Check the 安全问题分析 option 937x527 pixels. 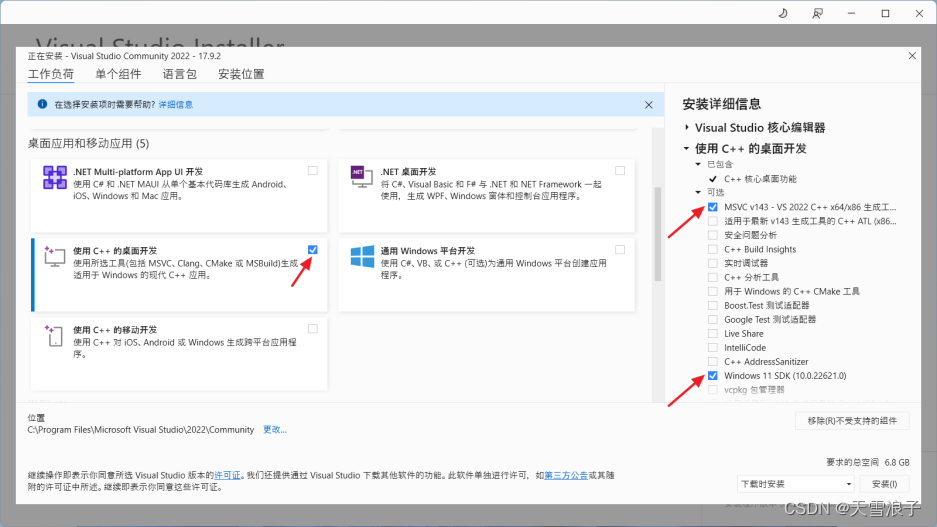[713, 235]
